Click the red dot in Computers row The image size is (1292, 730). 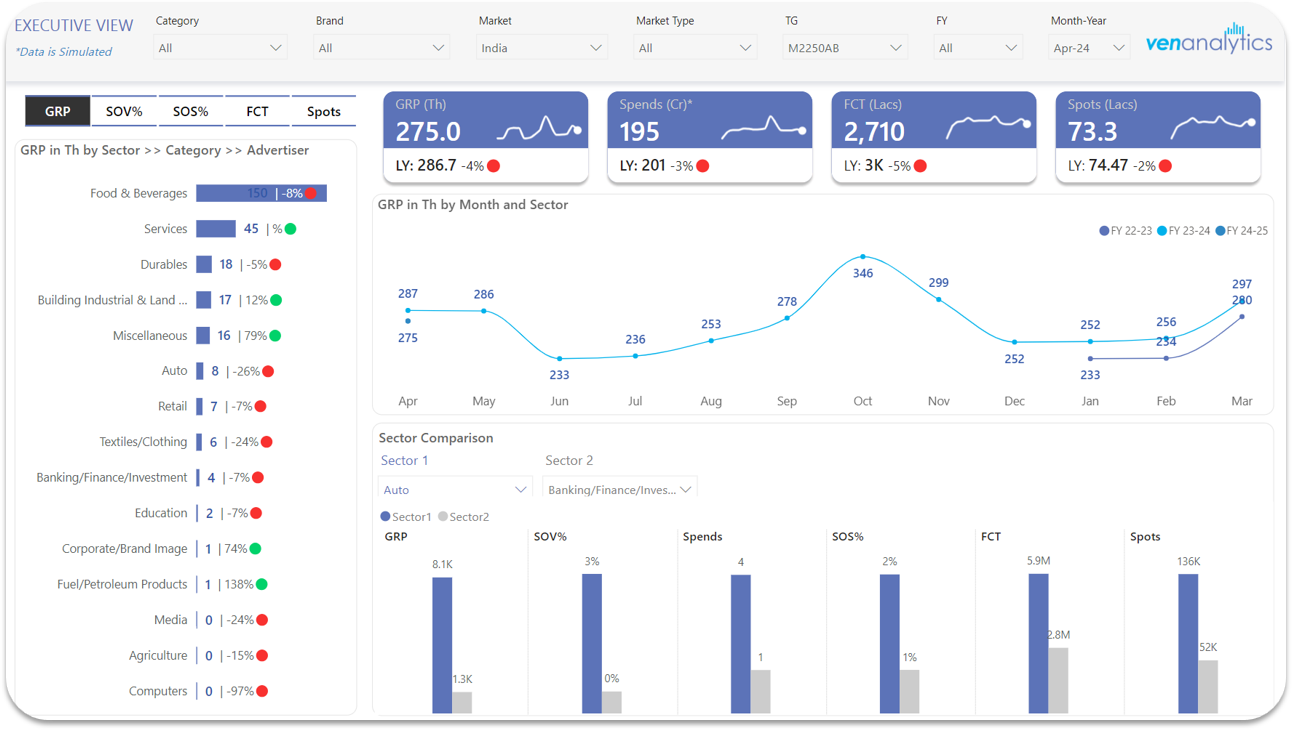[x=262, y=691]
